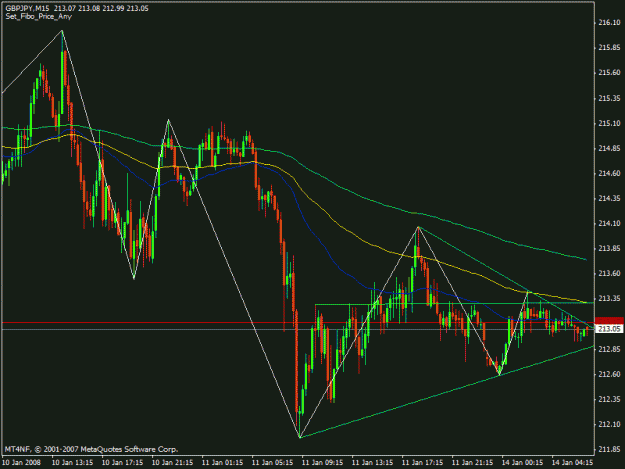Click the Set_Fibo_Price_Any indicator label
Screen dimensions: 625x469
coord(39,17)
